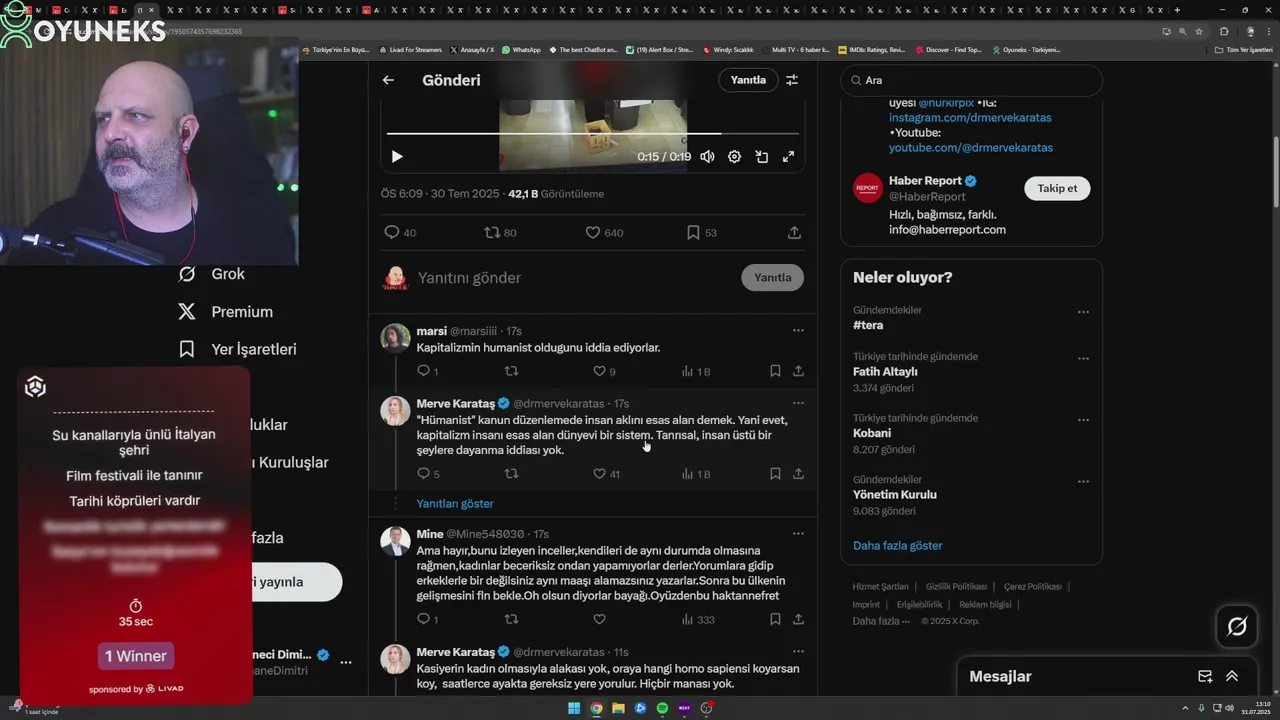Screen dimensions: 1280x720
Task: Bookmark Merve Karataş Hümanist reply
Action: 775,474
